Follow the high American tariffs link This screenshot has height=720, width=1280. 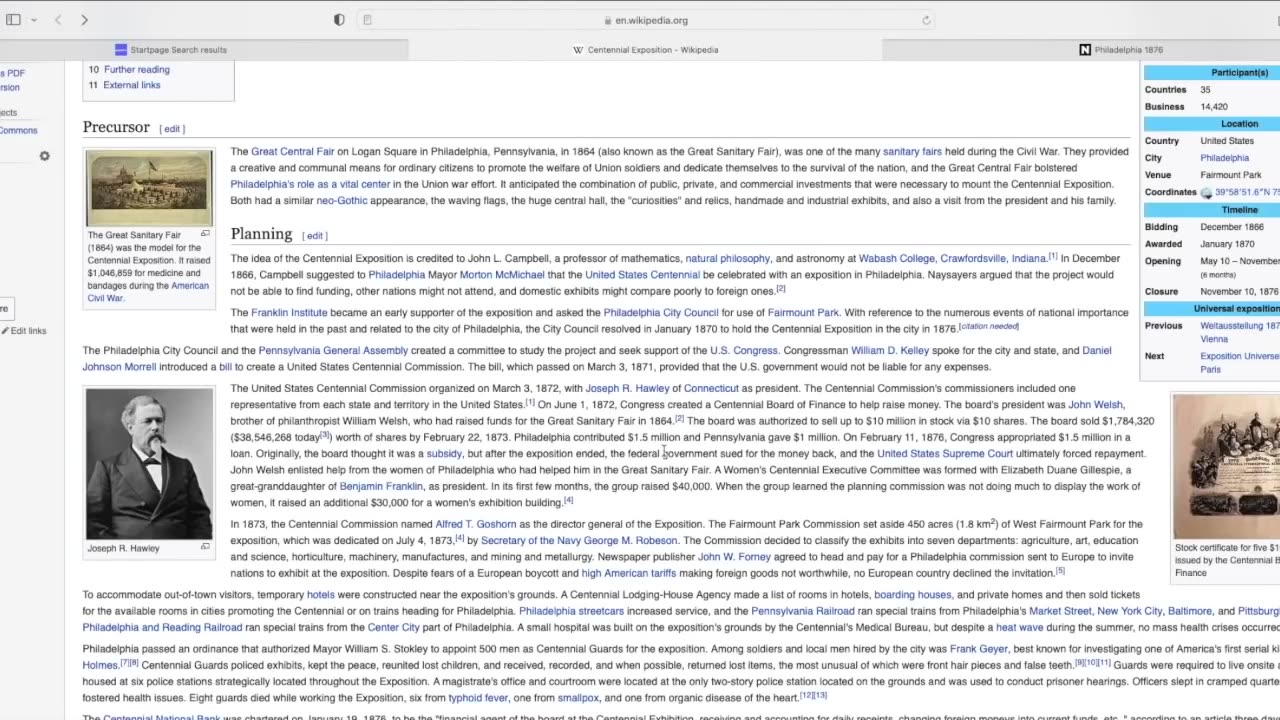pos(629,574)
